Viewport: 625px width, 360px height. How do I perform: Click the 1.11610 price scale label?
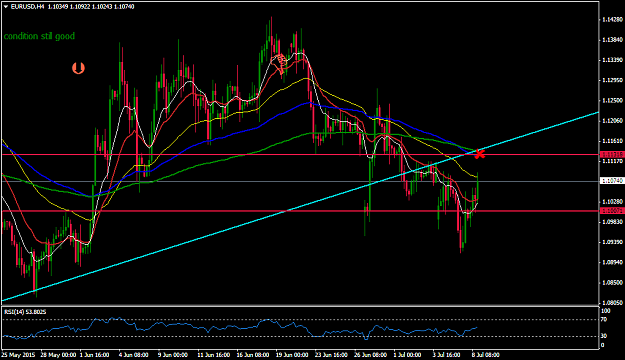[x=613, y=141]
